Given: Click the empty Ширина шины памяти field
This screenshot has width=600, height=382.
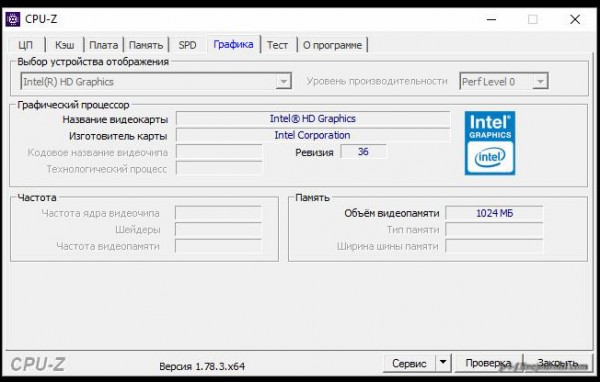Looking at the screenshot, I should (494, 246).
